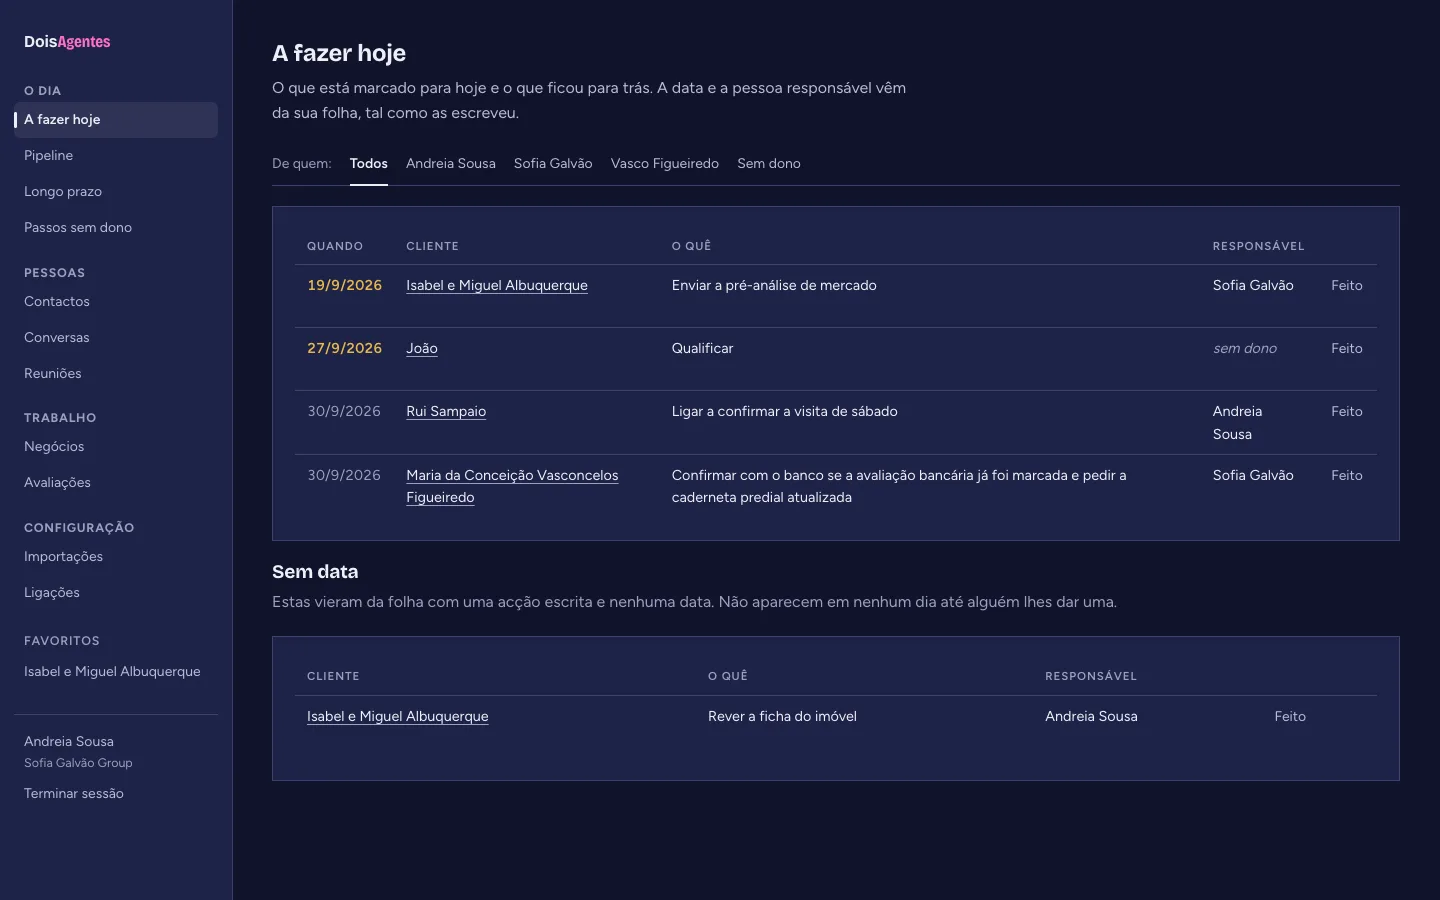Click Andreia Sousa responsible in Rui Sampaio row
This screenshot has height=900, width=1440.
pos(1238,423)
